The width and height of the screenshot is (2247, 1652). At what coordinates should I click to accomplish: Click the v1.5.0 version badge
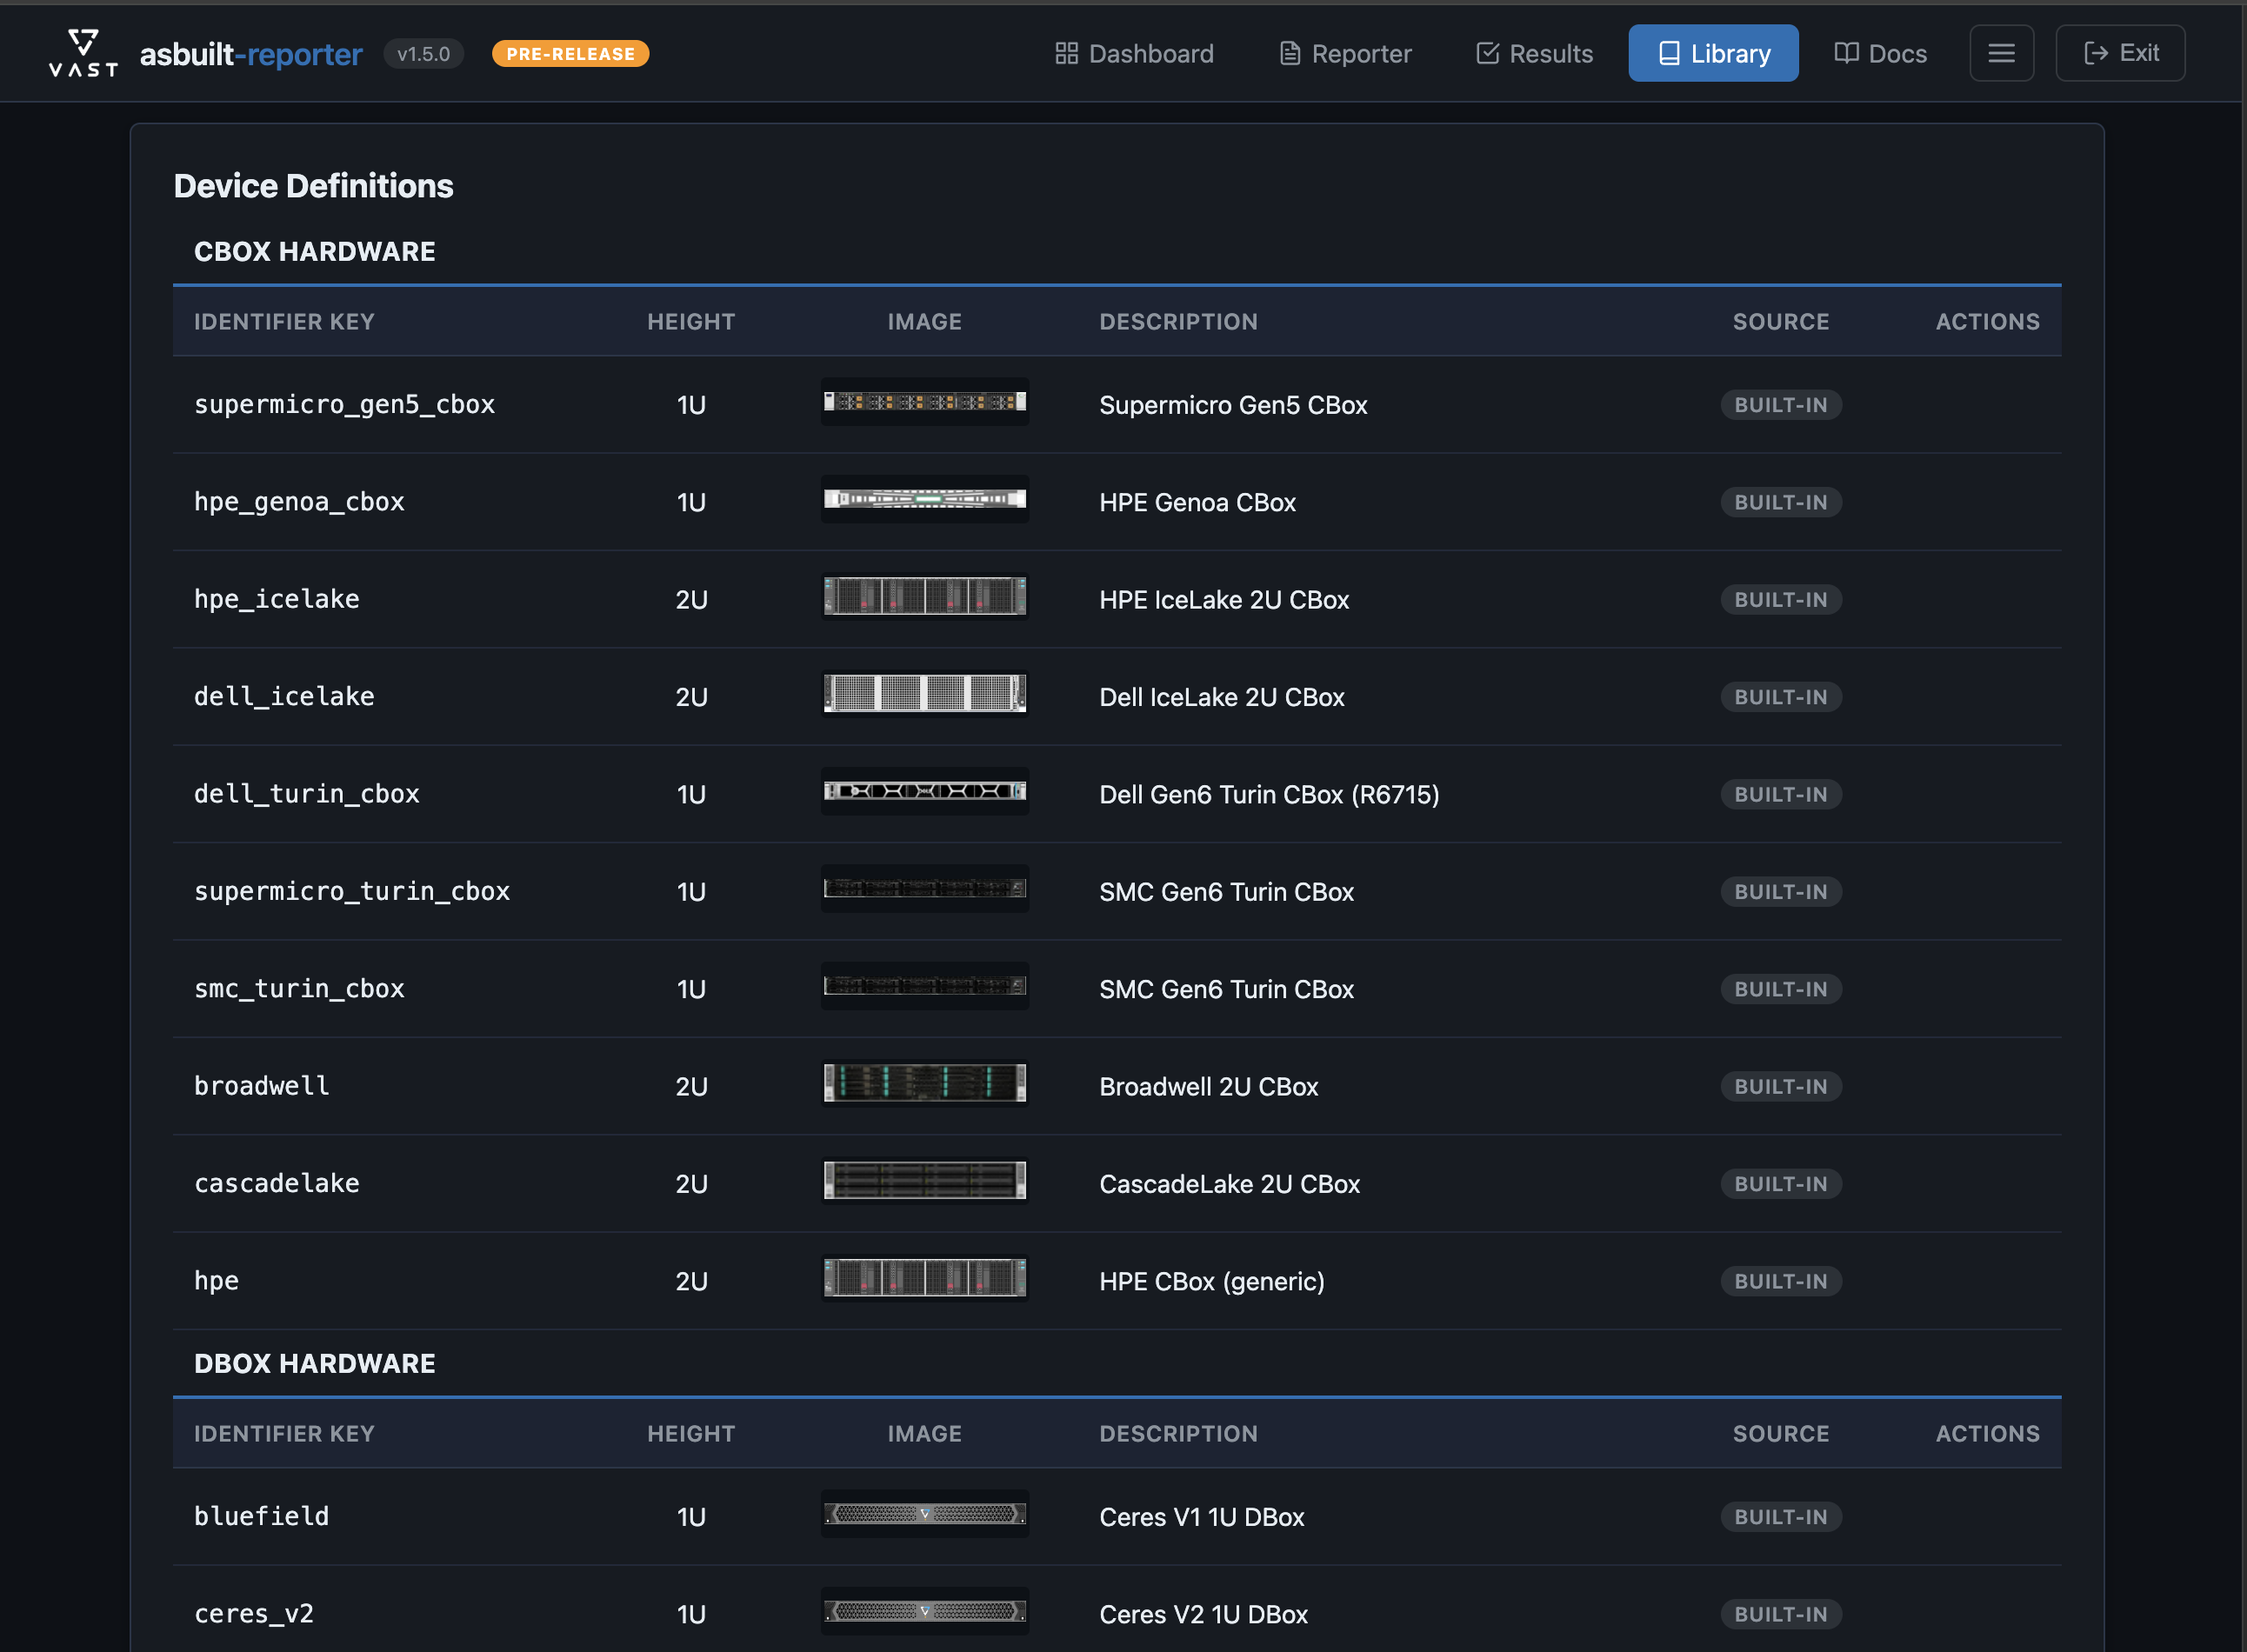423,54
